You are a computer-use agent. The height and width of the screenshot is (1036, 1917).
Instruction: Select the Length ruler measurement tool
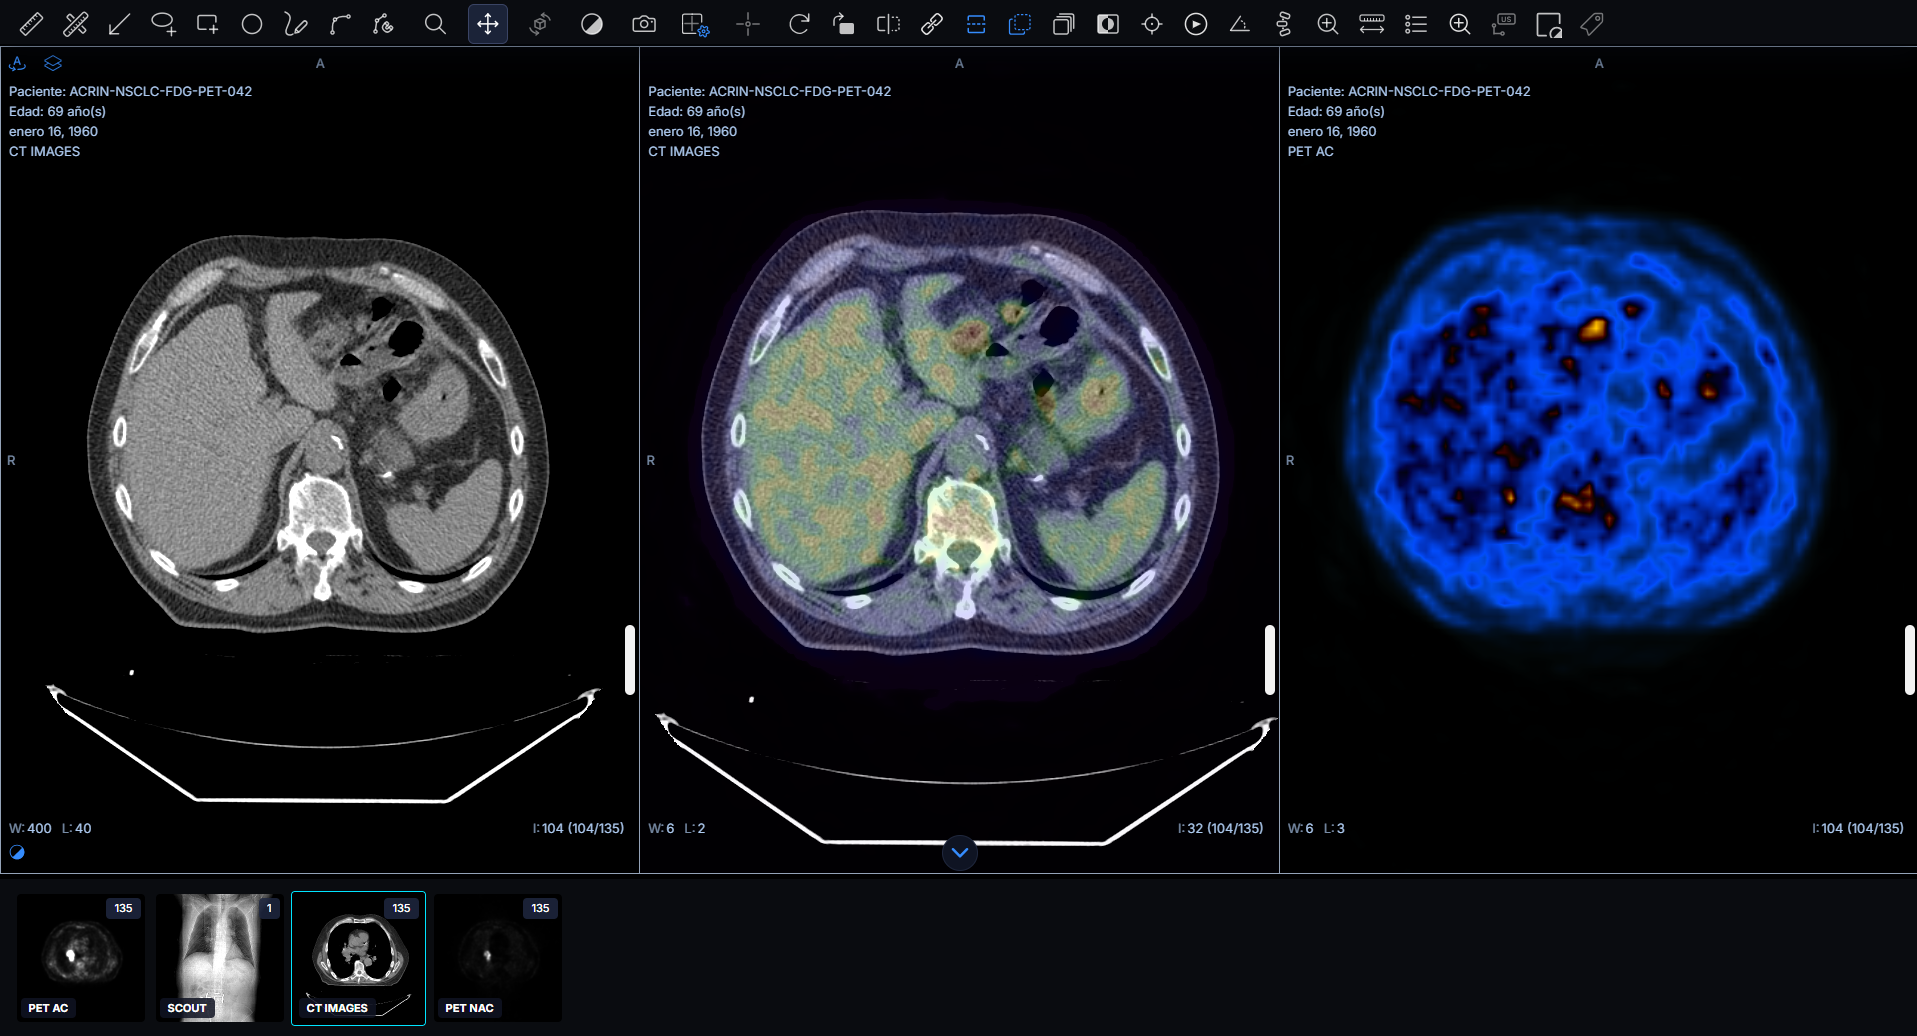[31, 24]
